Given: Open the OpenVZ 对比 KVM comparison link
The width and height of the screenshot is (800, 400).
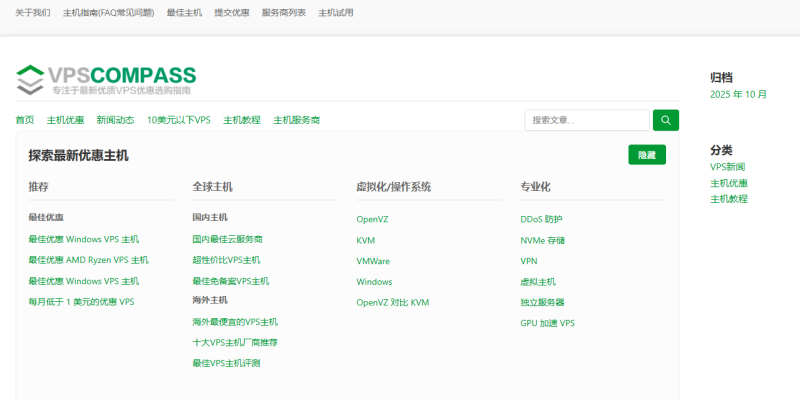Looking at the screenshot, I should click(x=393, y=303).
